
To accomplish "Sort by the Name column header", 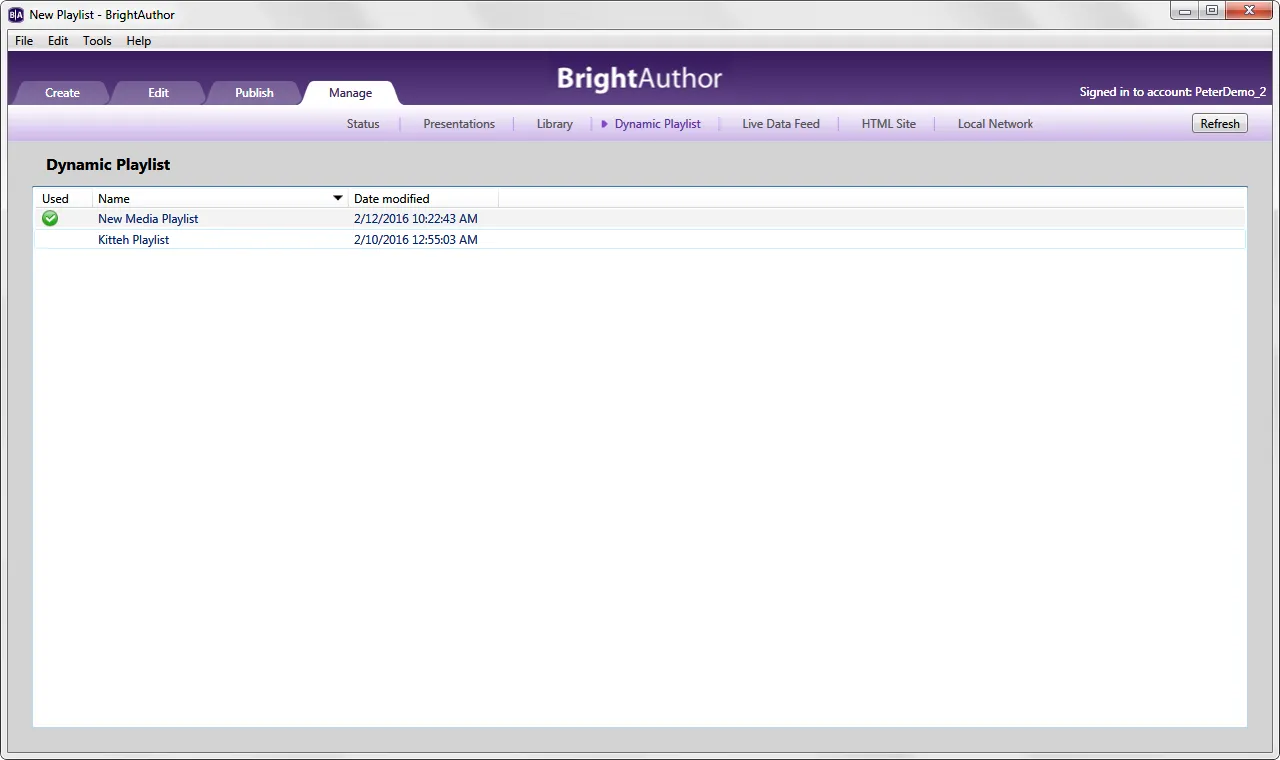I will point(220,198).
